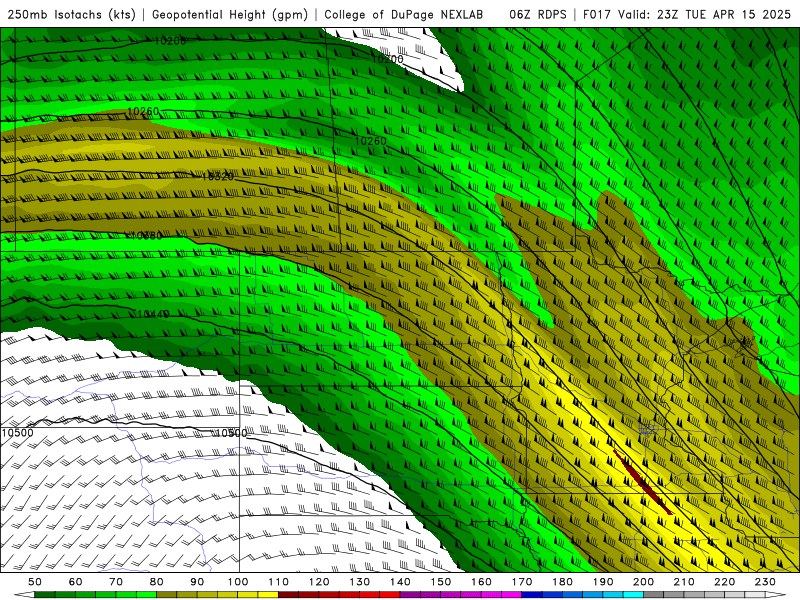Click the 120 colorbar scale label
The image size is (800, 600).
coord(319,582)
